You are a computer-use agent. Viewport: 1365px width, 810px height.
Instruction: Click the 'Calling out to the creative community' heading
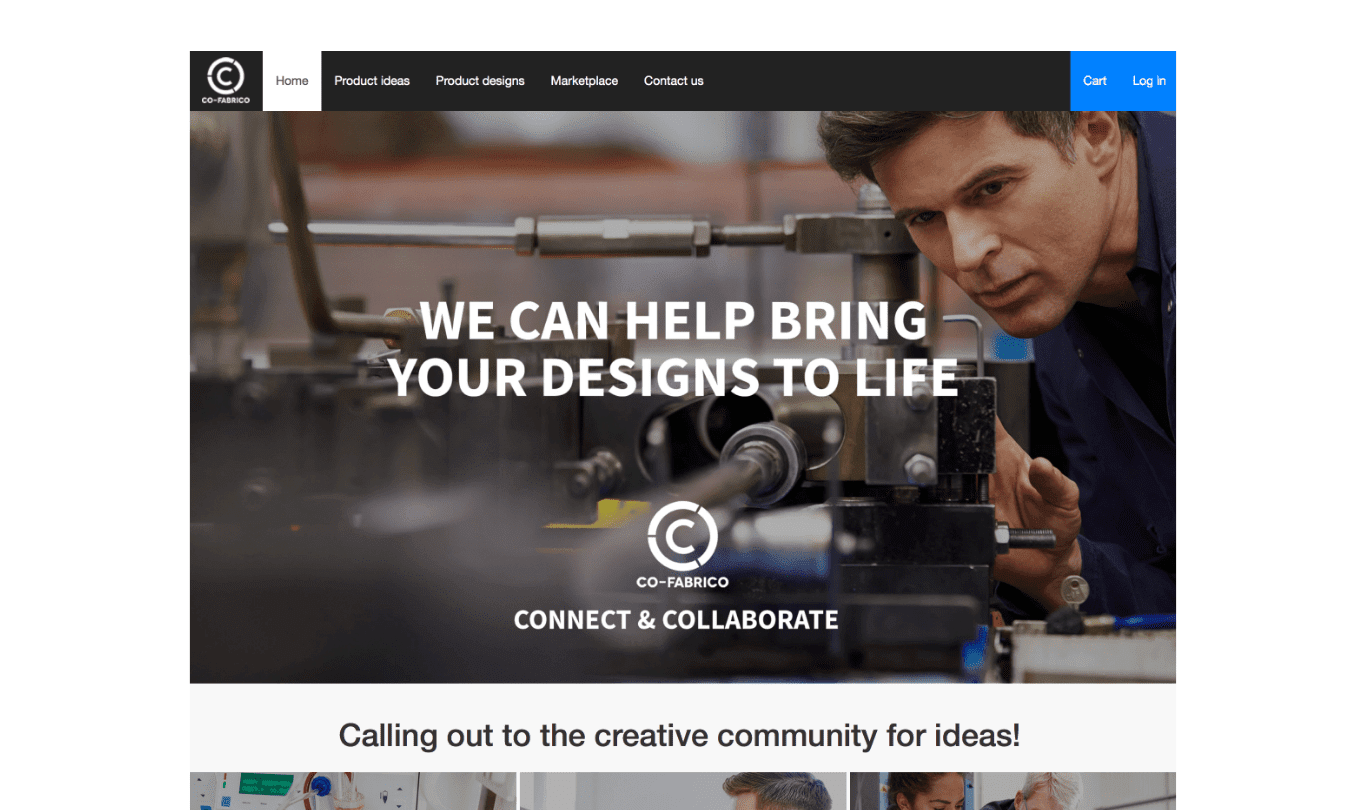pos(679,736)
